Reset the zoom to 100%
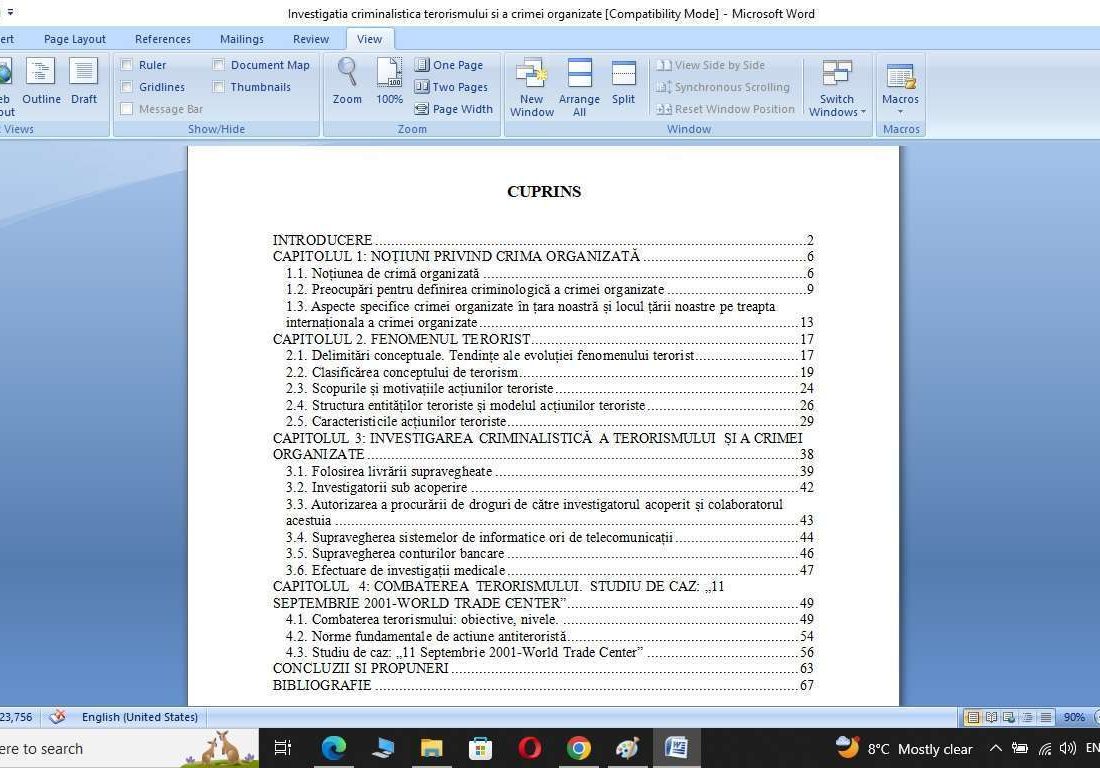Image resolution: width=1100 pixels, height=768 pixels. pyautogui.click(x=389, y=80)
